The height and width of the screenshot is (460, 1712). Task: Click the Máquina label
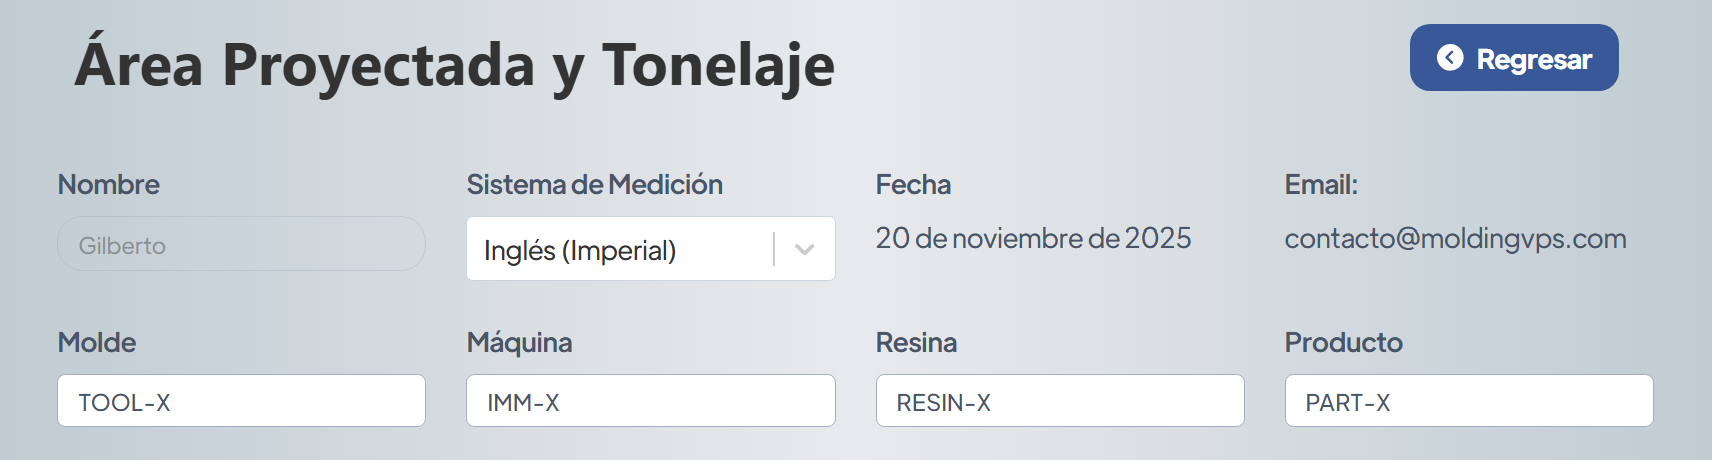coord(519,343)
